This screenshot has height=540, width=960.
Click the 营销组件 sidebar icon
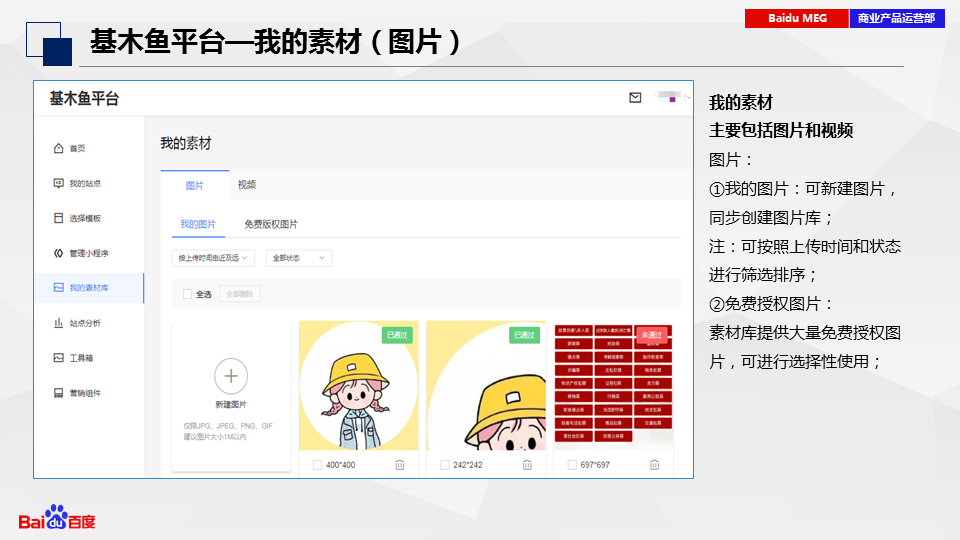[58, 392]
